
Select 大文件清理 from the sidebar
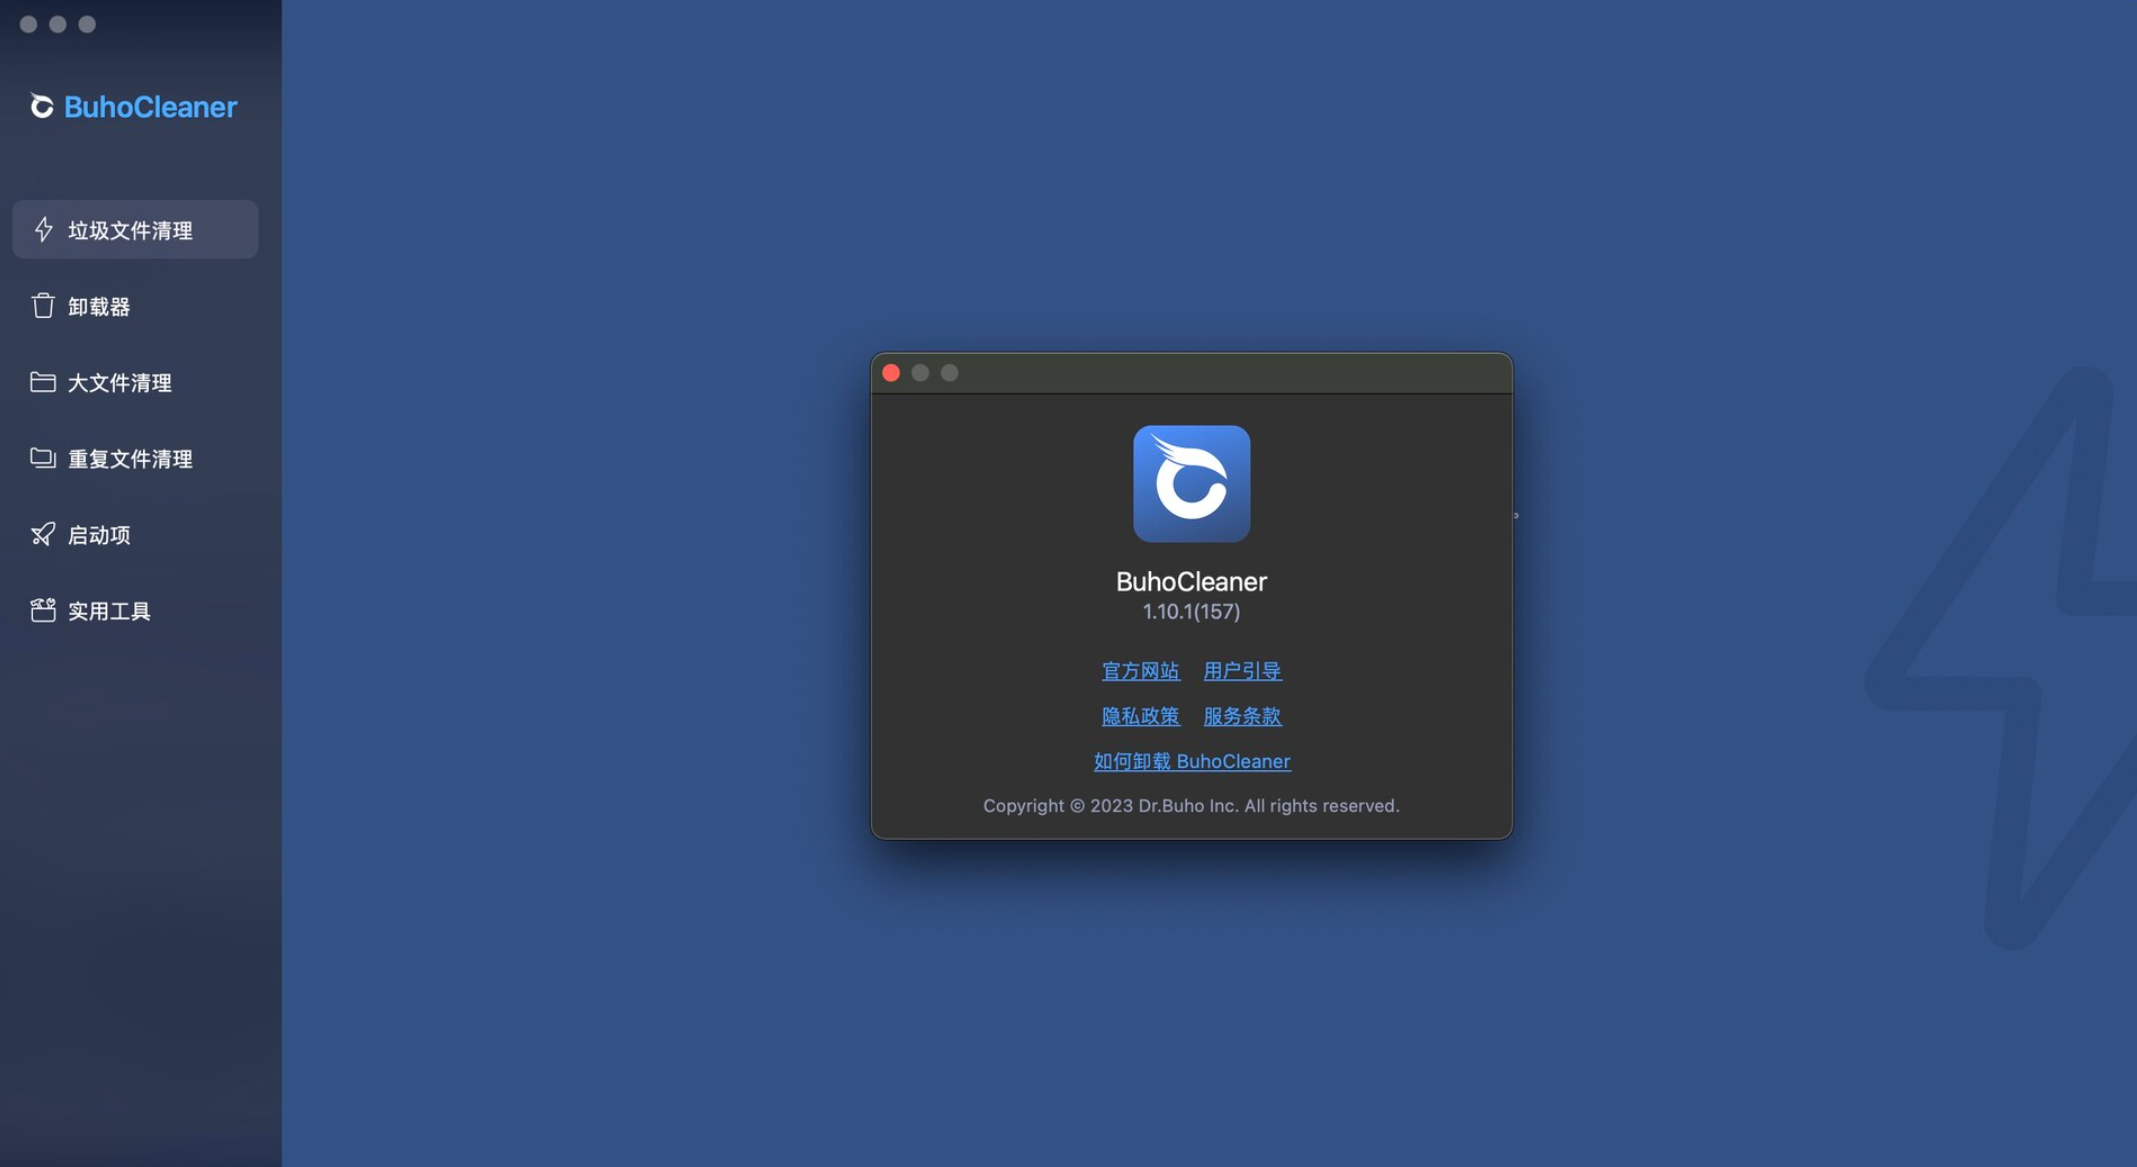click(135, 381)
